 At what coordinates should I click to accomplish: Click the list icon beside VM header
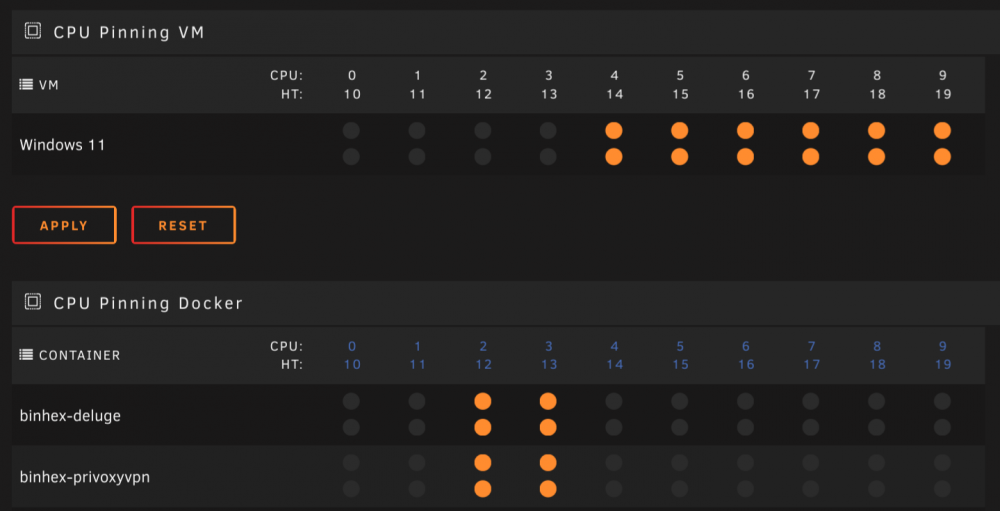(x=26, y=84)
